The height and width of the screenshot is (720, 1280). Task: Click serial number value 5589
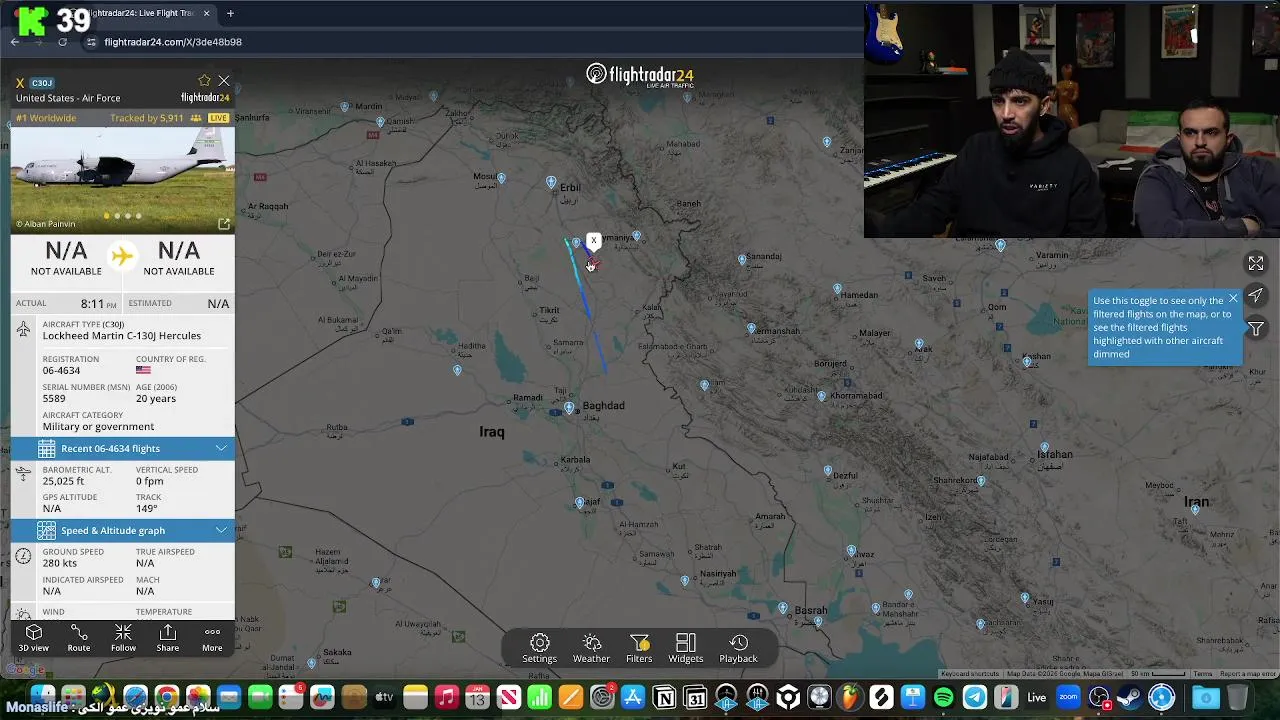click(54, 398)
